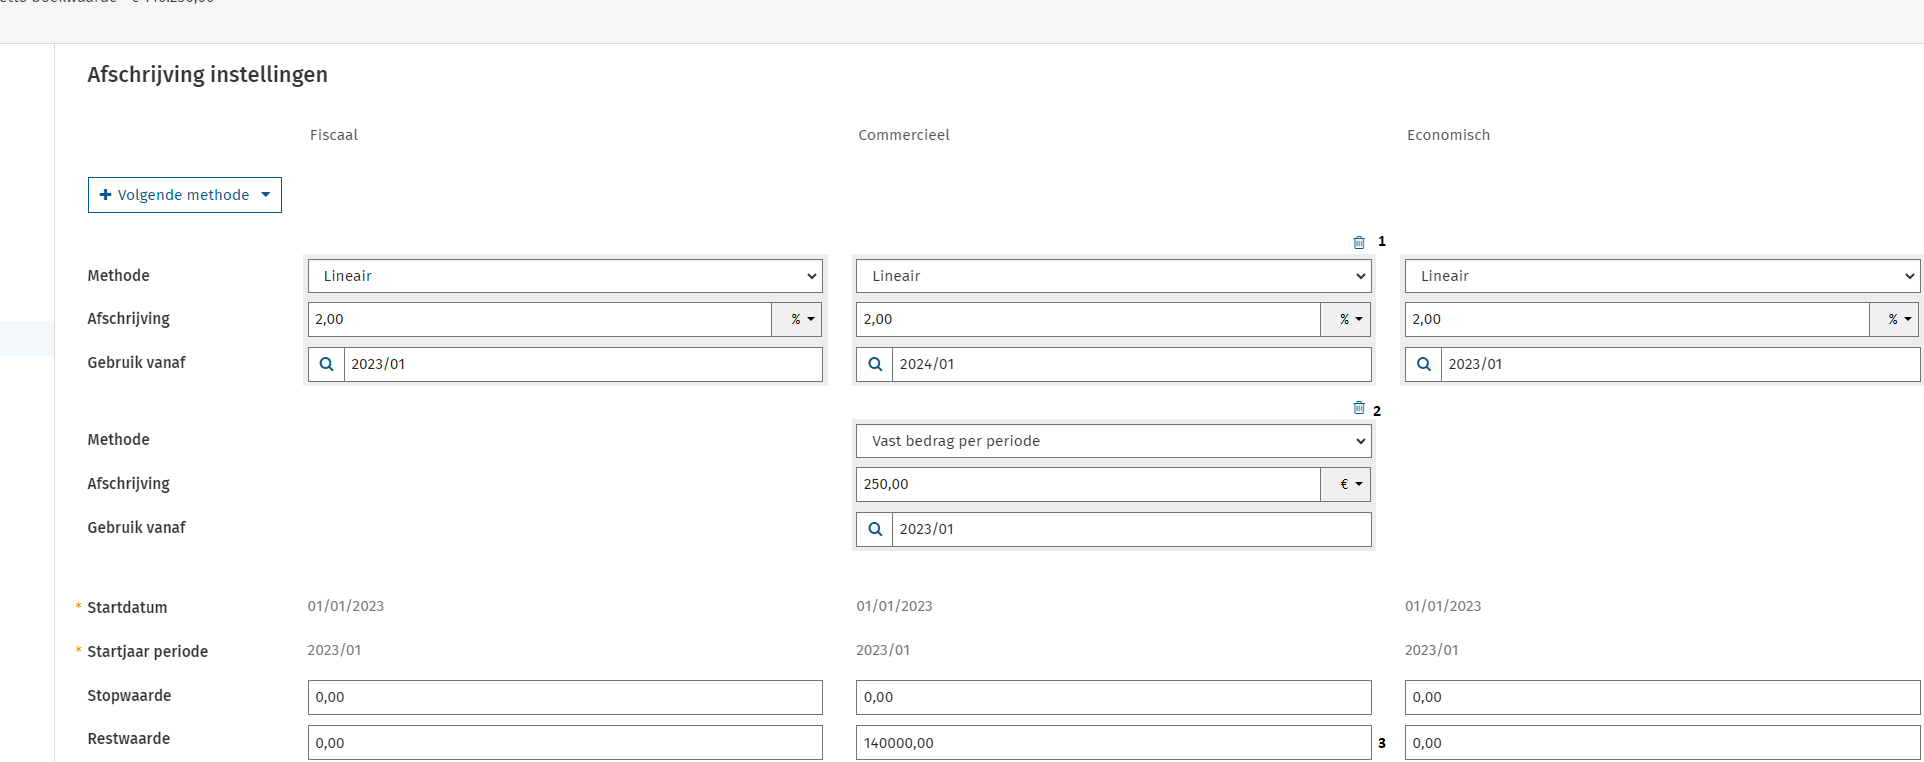
Task: Open period search for Vast bedrag 2023/01 field
Action: point(875,529)
